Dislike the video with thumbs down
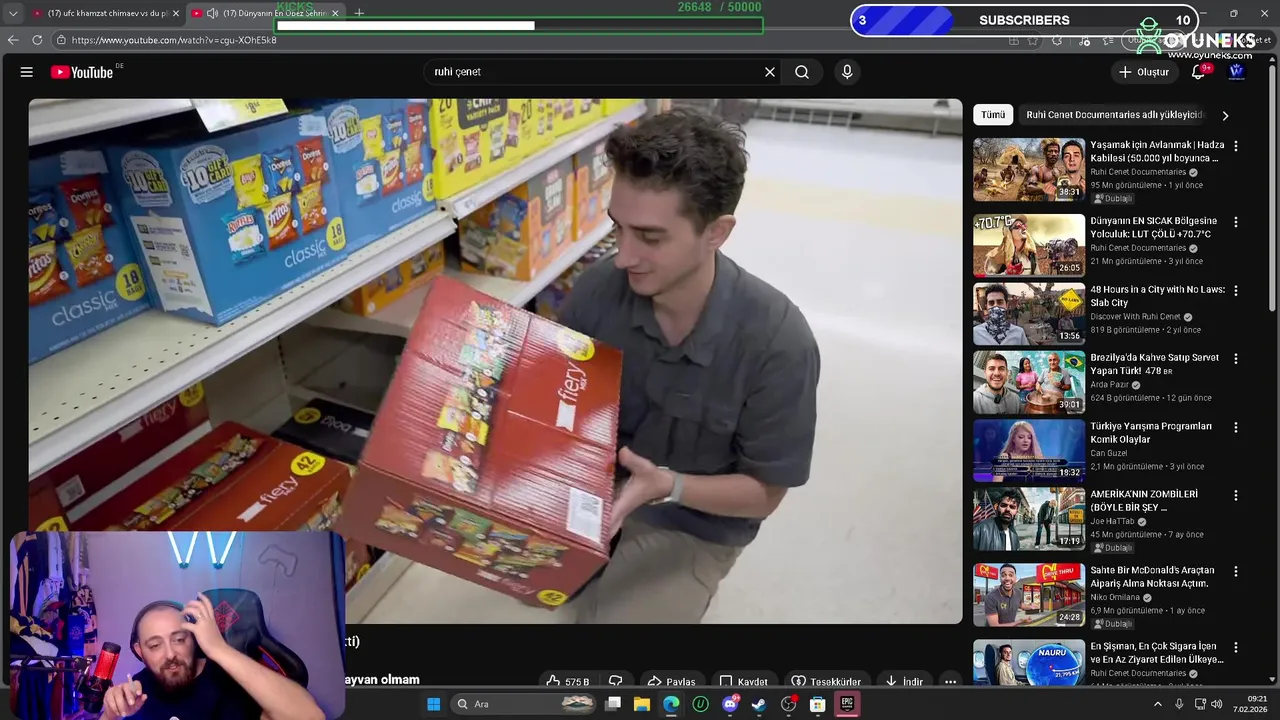 [616, 681]
